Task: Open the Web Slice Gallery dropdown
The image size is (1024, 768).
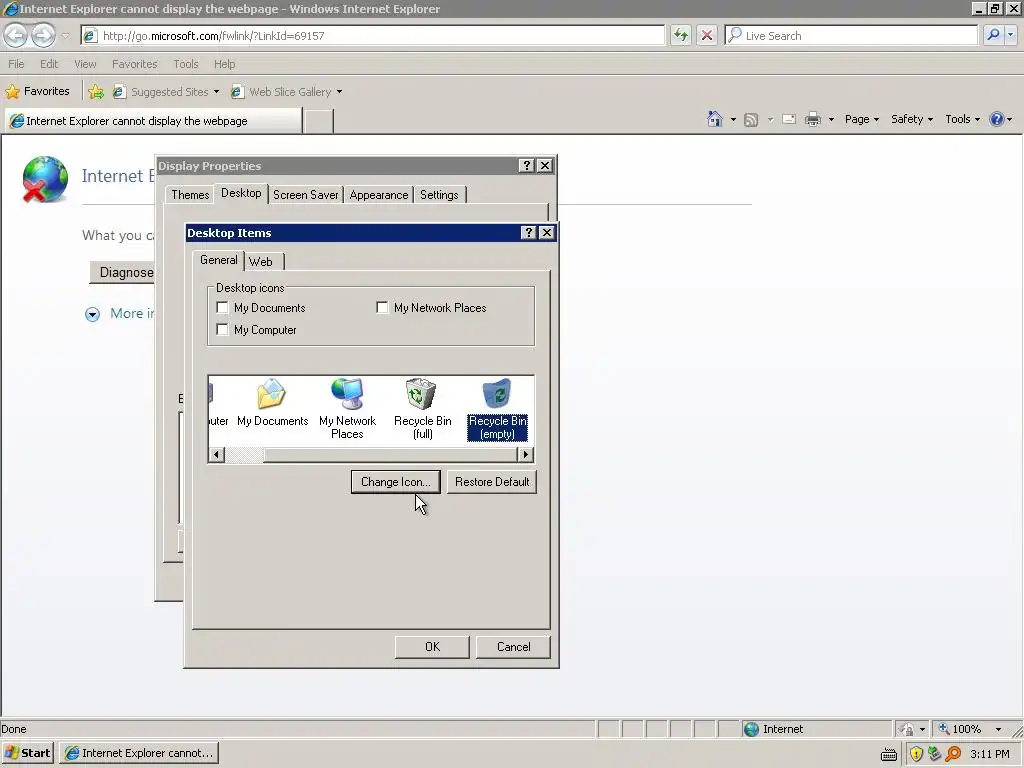Action: click(x=340, y=92)
